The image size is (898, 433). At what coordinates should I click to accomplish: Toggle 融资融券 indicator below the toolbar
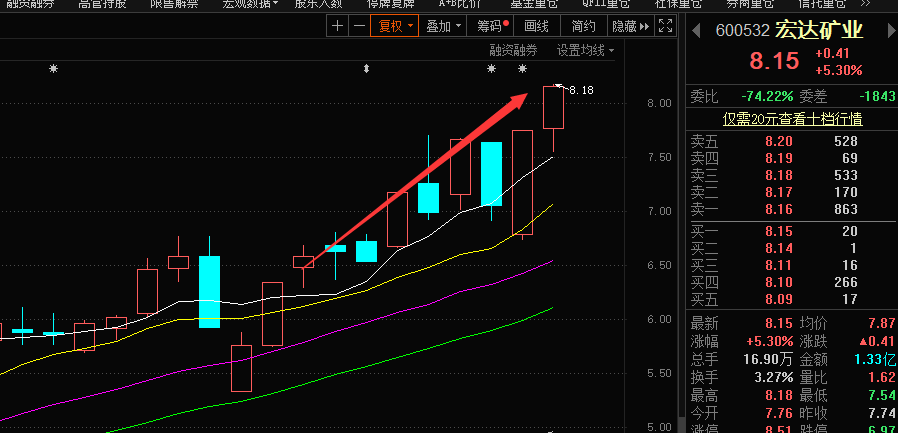513,50
